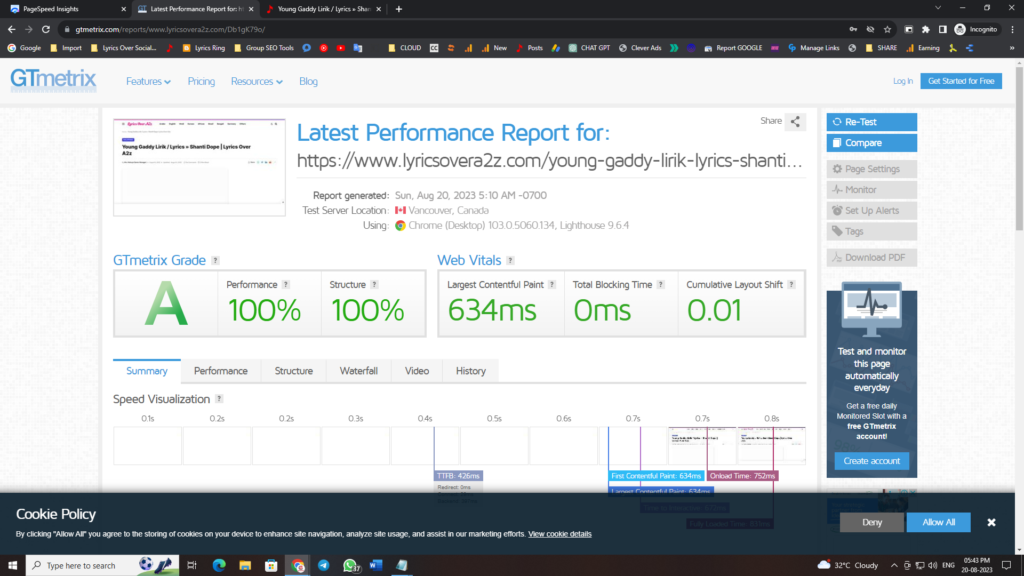Bookmark this page with star icon

[x=888, y=29]
